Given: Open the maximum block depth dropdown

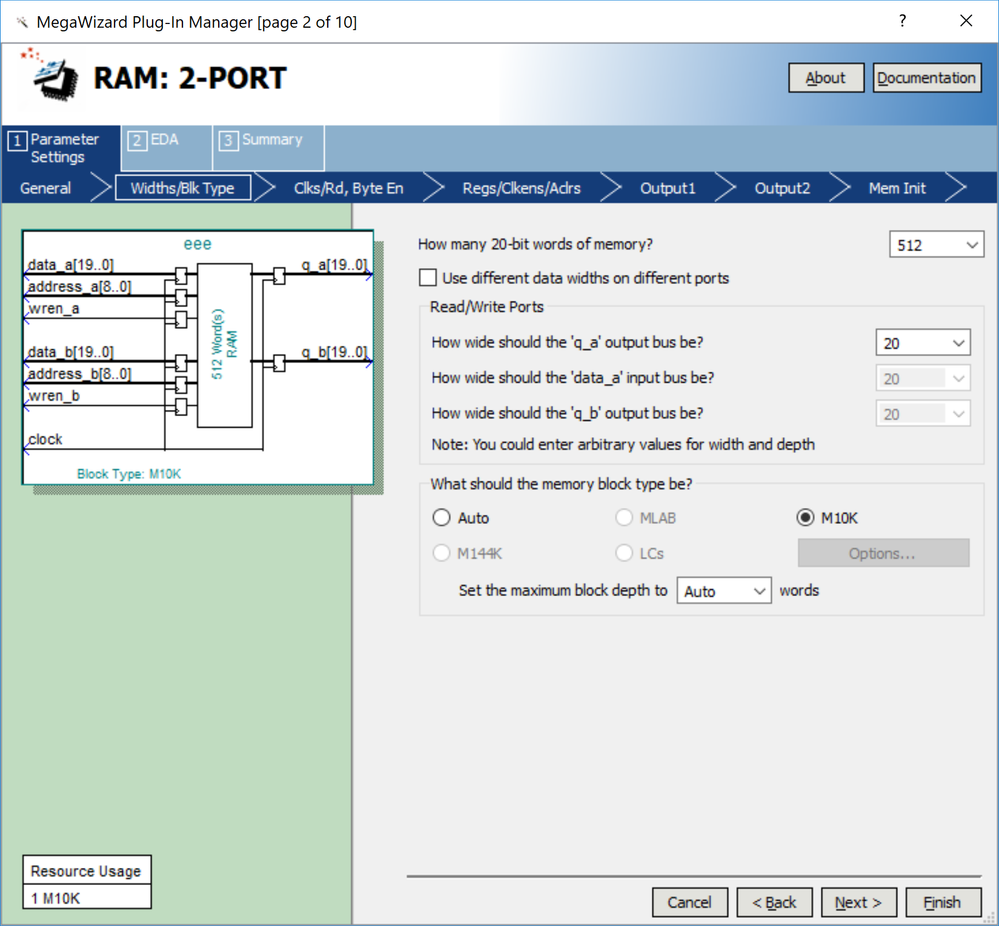Looking at the screenshot, I should tap(724, 591).
